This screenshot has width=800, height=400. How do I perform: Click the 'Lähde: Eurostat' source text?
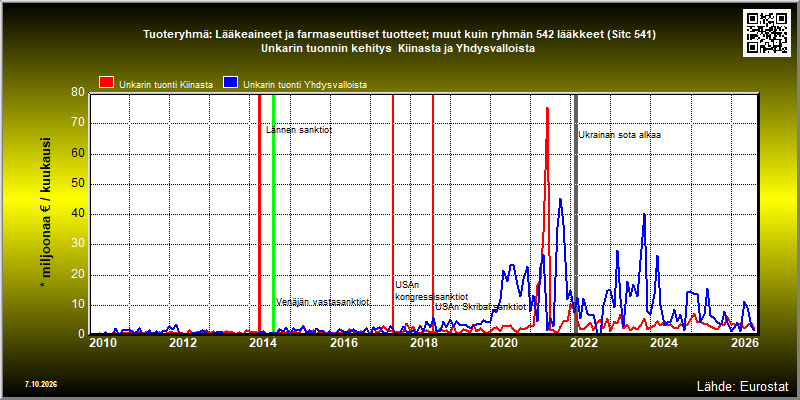tap(743, 385)
